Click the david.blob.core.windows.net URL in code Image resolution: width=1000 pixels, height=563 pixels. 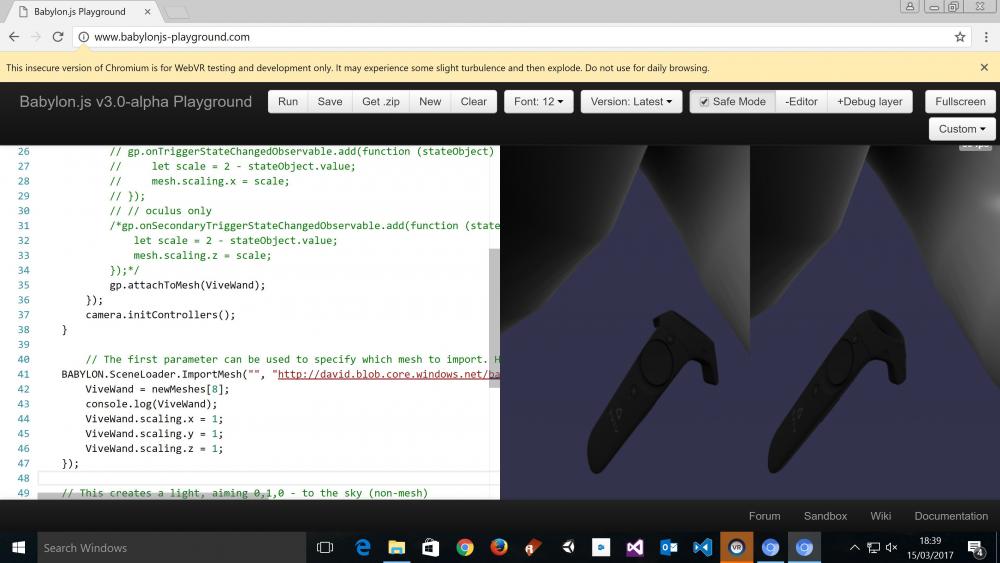pyautogui.click(x=388, y=374)
